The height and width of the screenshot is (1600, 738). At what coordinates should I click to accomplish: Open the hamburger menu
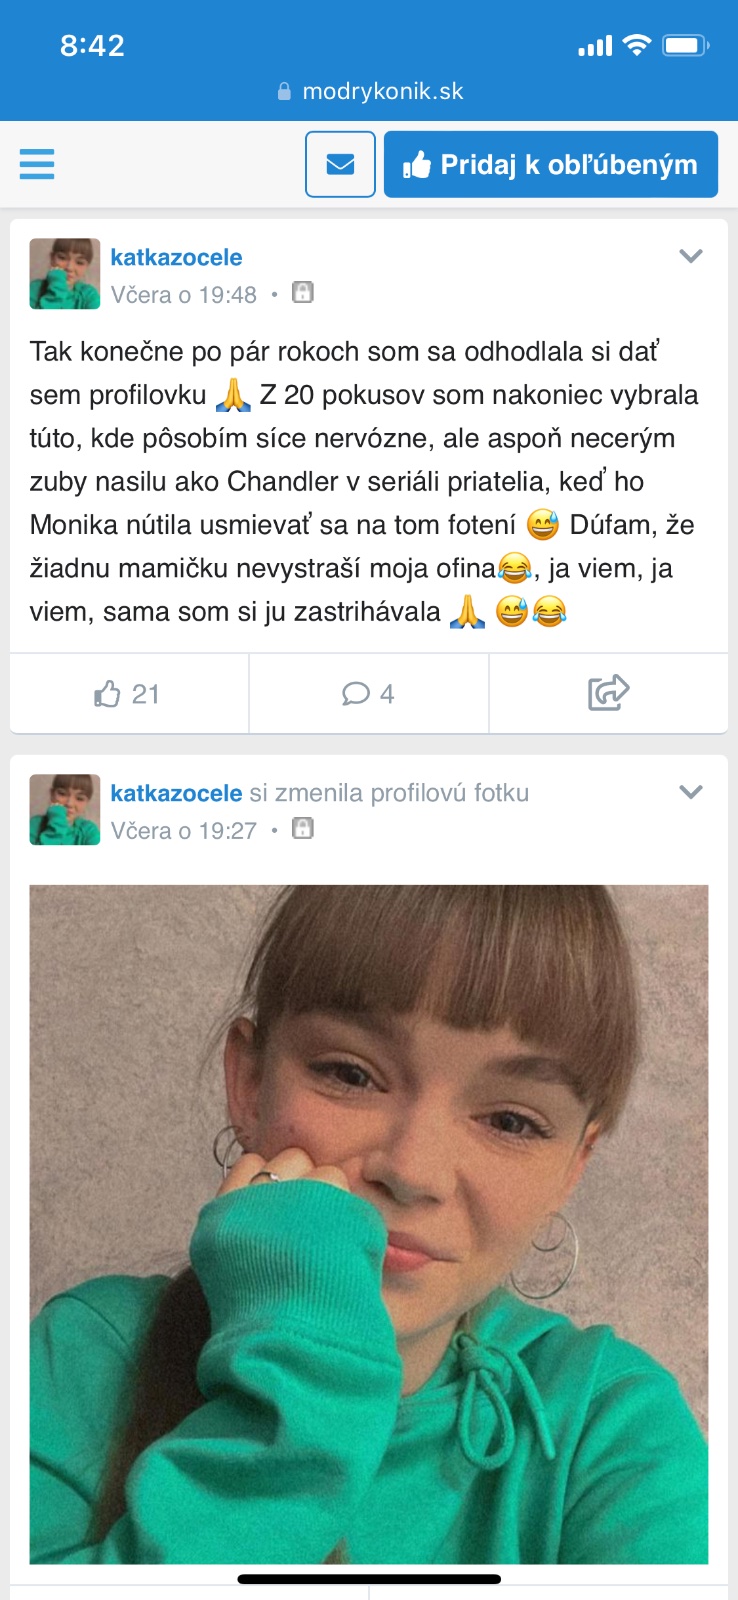(37, 164)
